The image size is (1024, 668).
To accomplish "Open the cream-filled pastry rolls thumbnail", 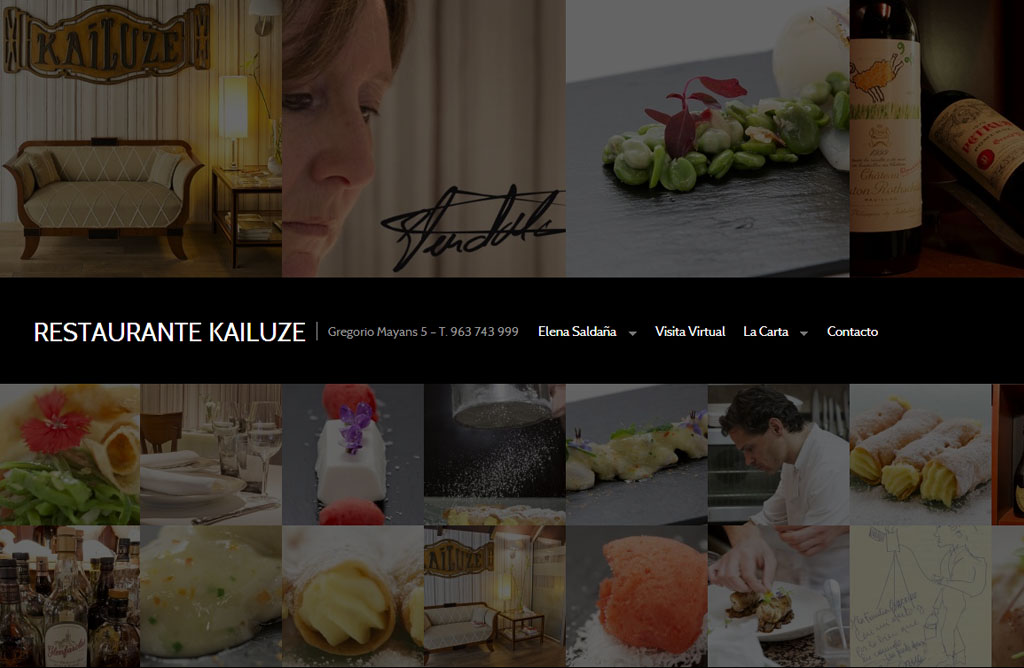I will click(x=920, y=454).
